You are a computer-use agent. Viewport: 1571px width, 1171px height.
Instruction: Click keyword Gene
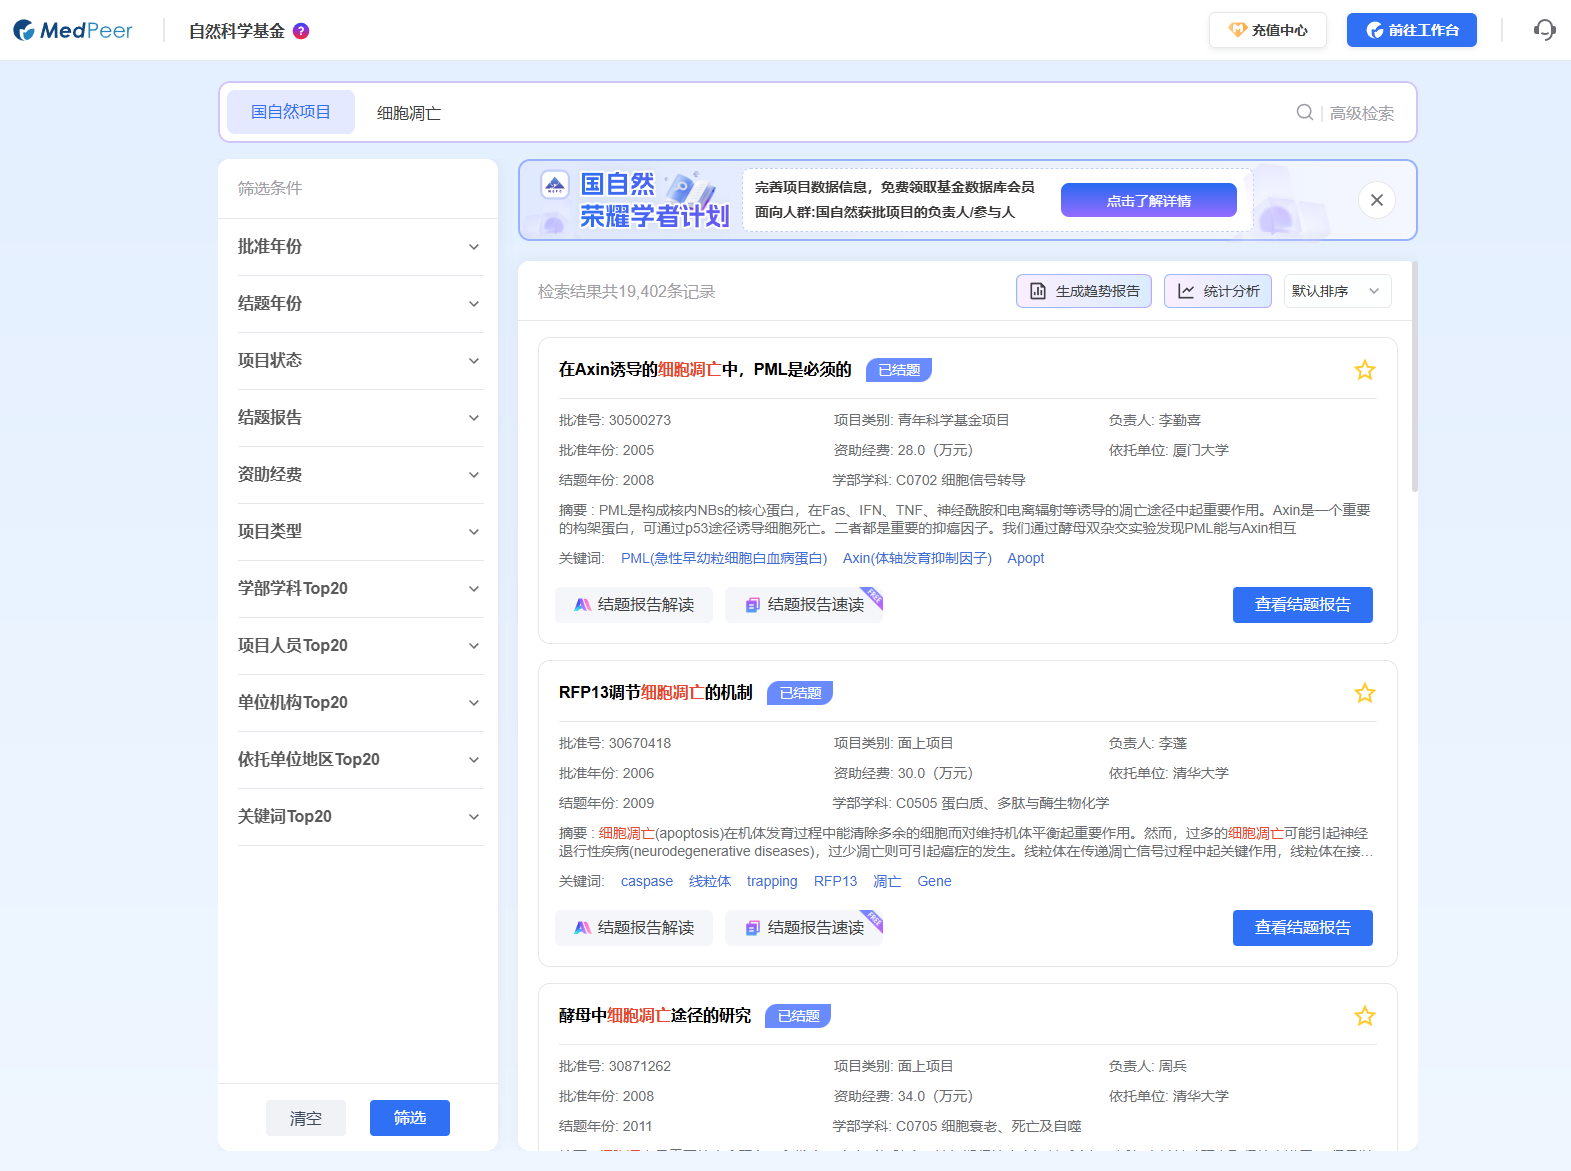(x=934, y=881)
